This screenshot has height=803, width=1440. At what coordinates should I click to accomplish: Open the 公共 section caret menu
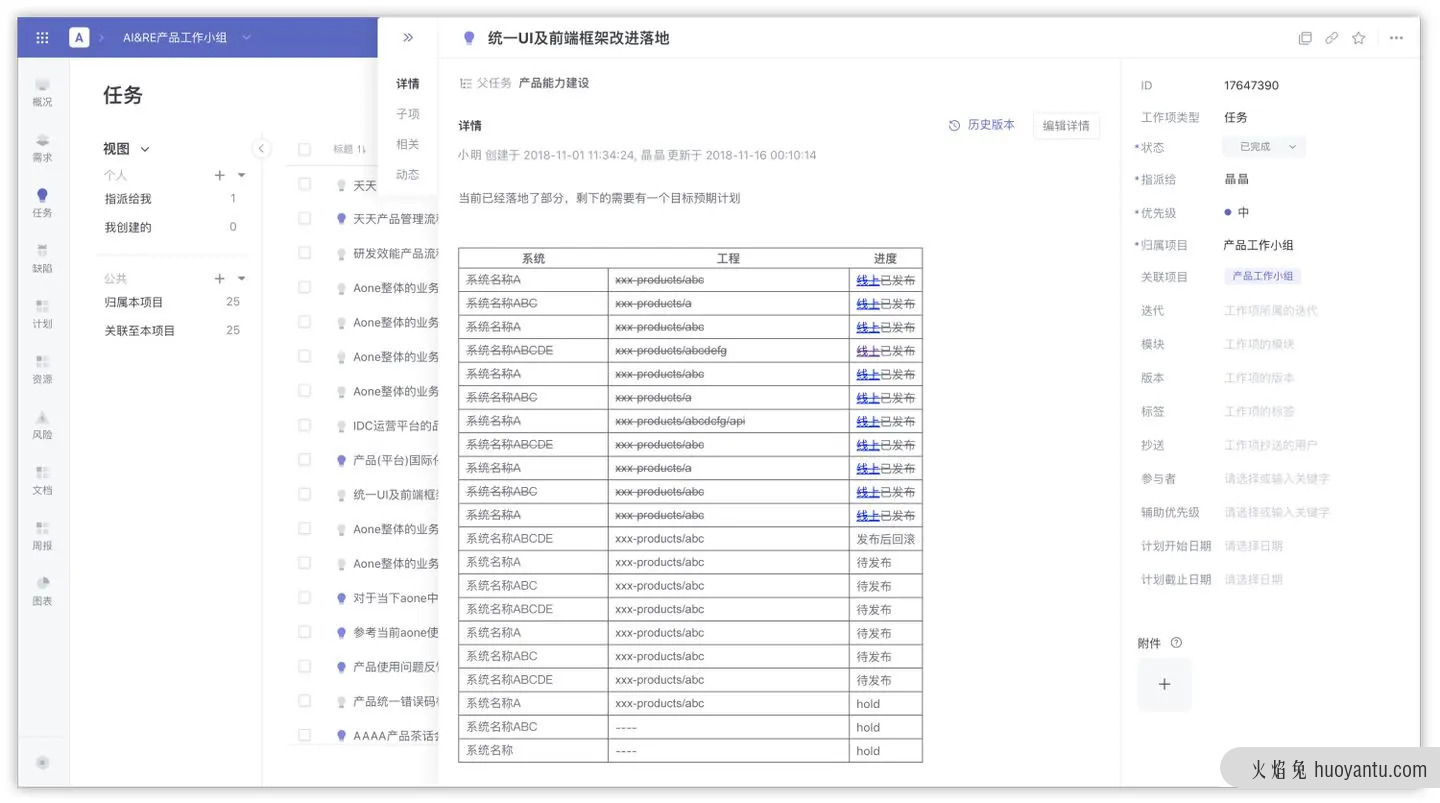point(241,279)
